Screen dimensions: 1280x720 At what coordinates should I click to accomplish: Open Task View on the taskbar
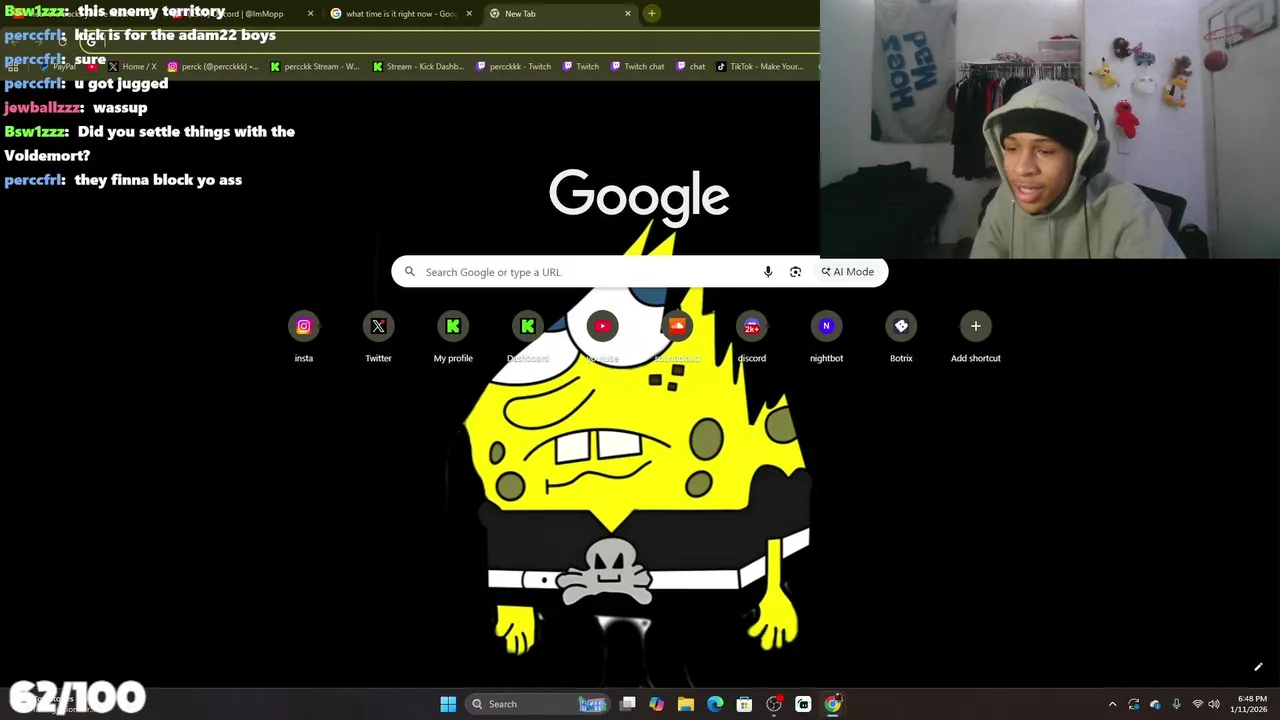[x=628, y=704]
